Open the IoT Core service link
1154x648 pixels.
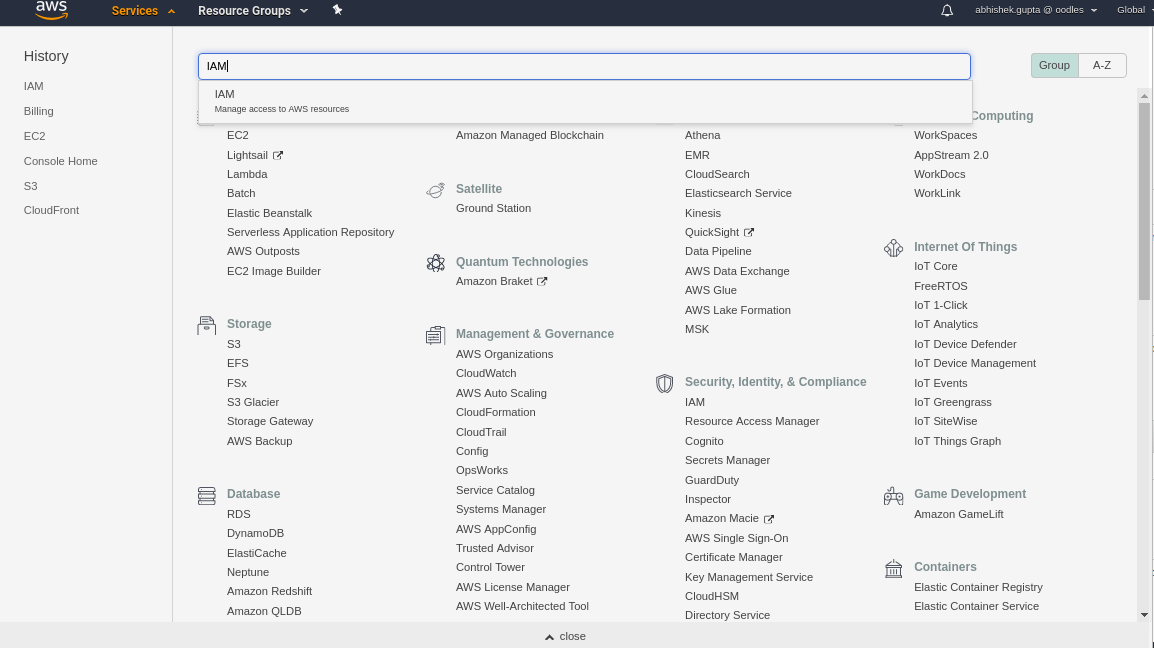tap(935, 267)
